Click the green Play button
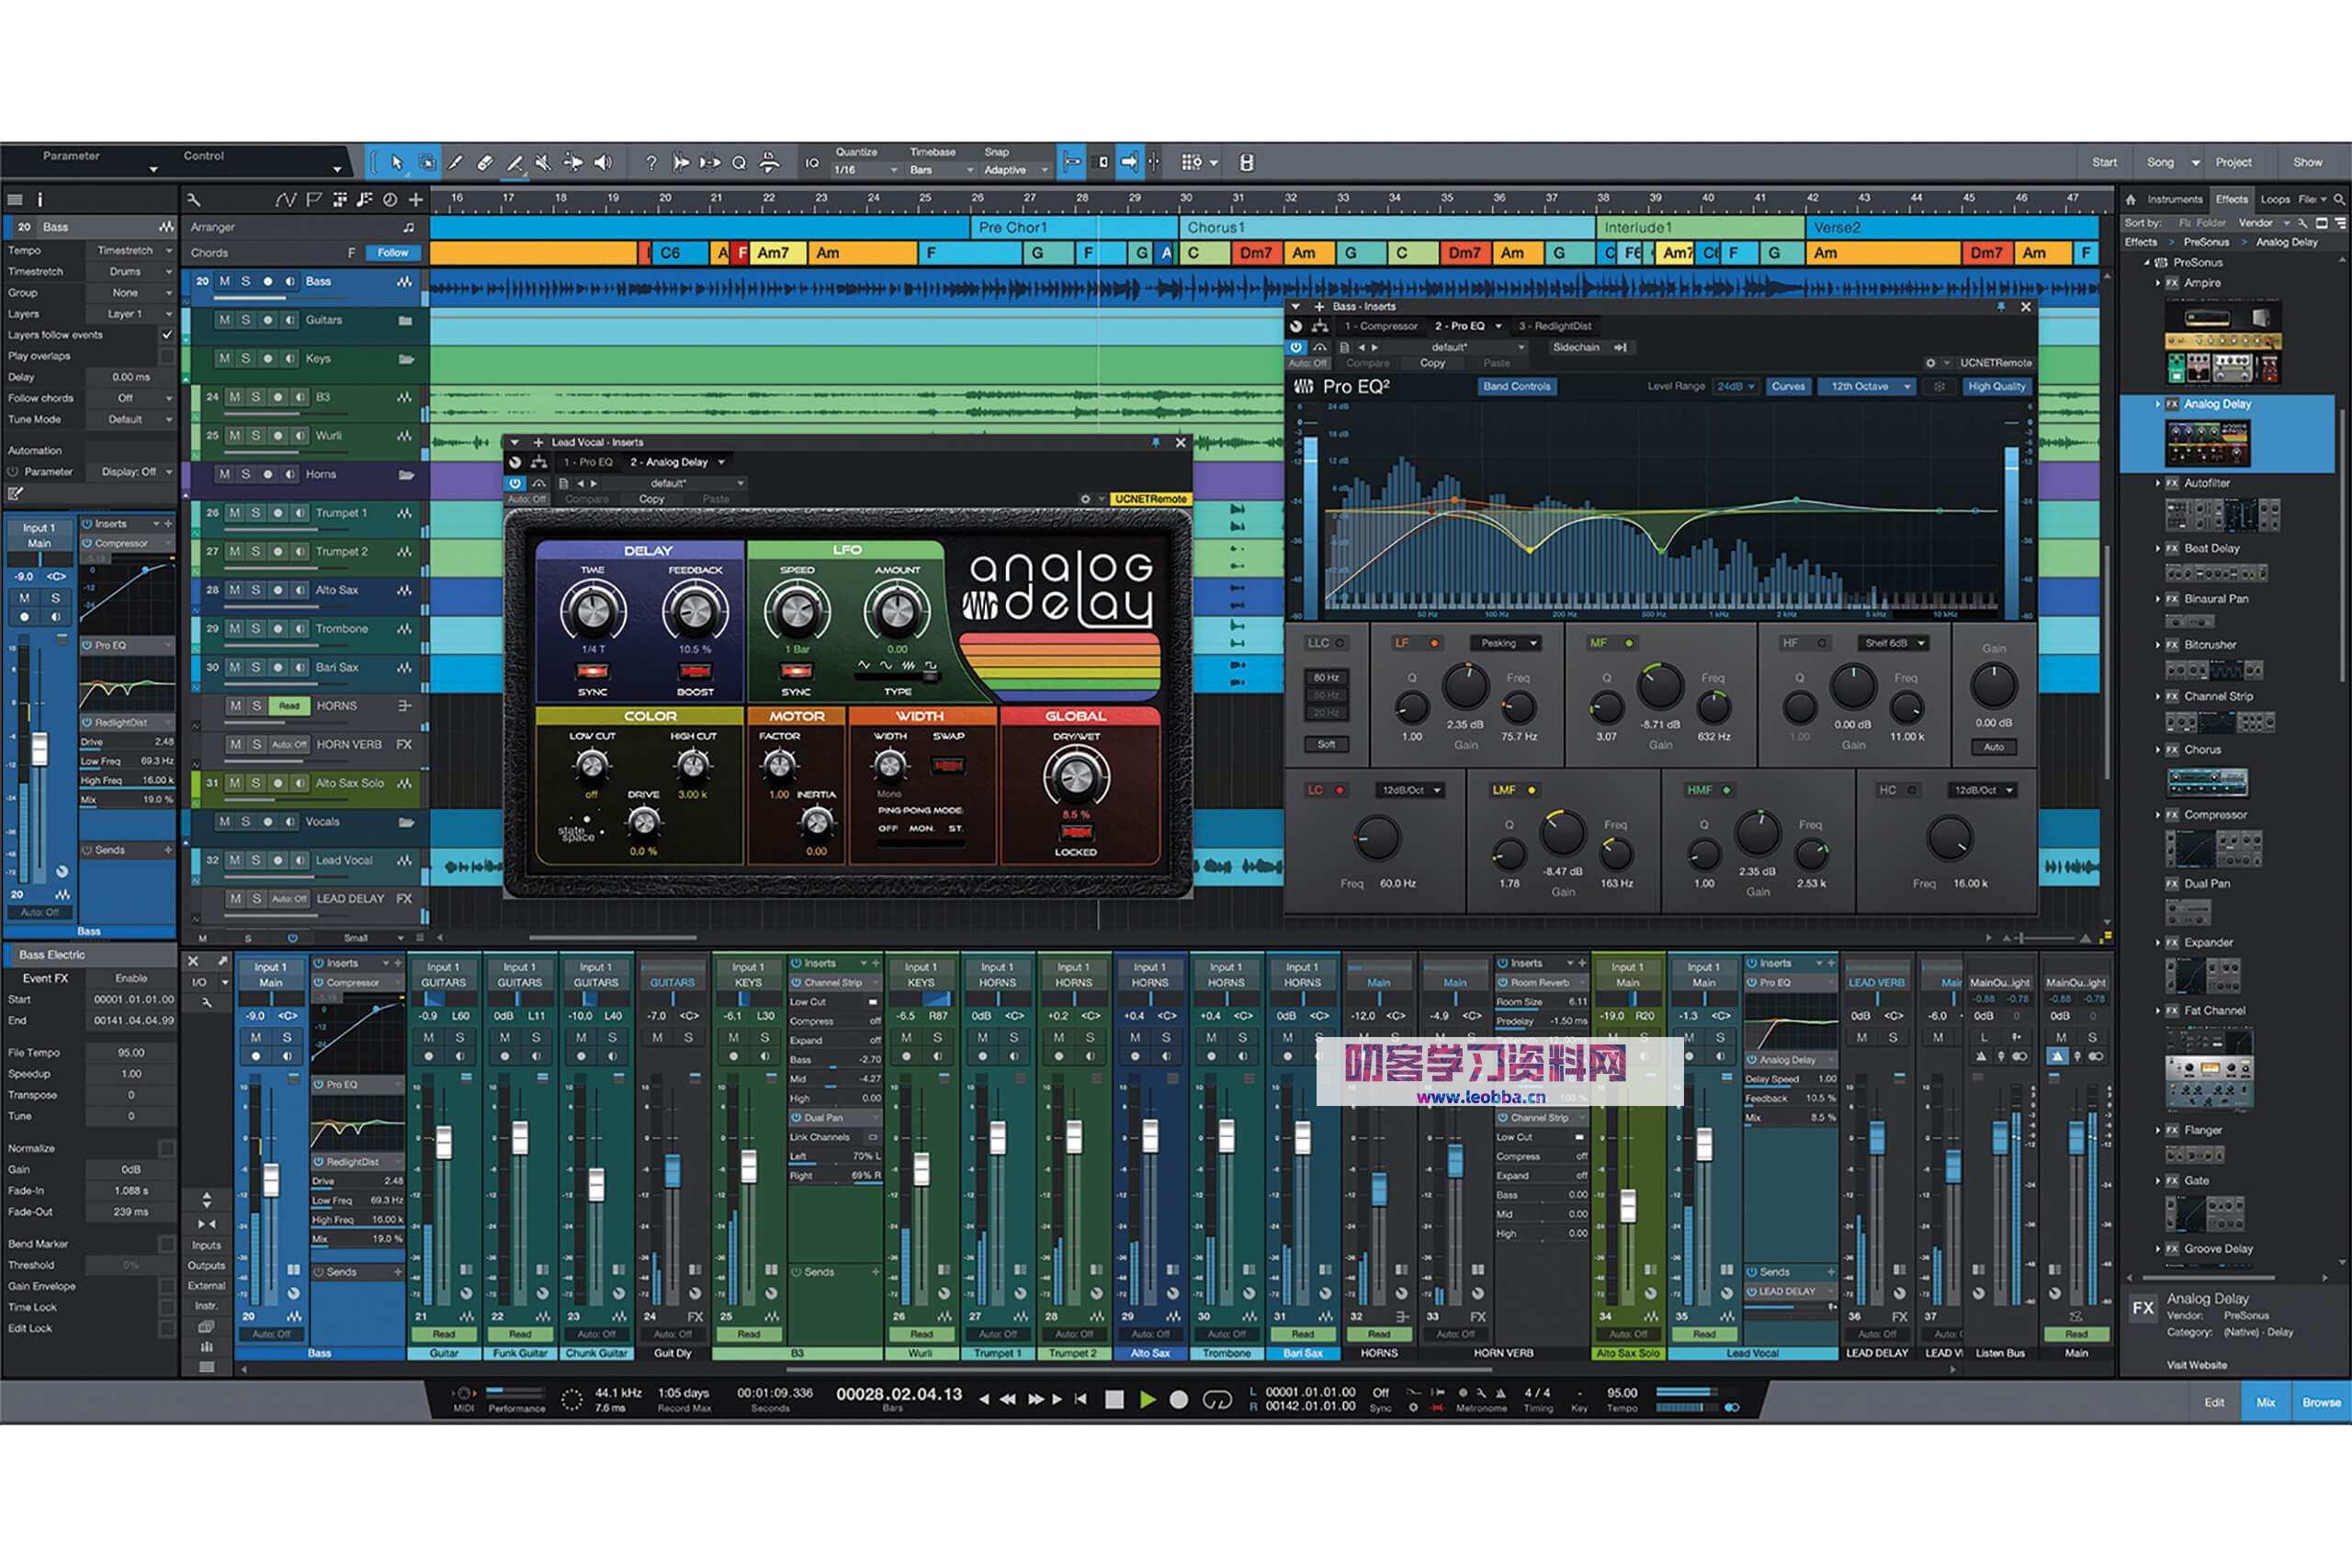 click(1147, 1399)
